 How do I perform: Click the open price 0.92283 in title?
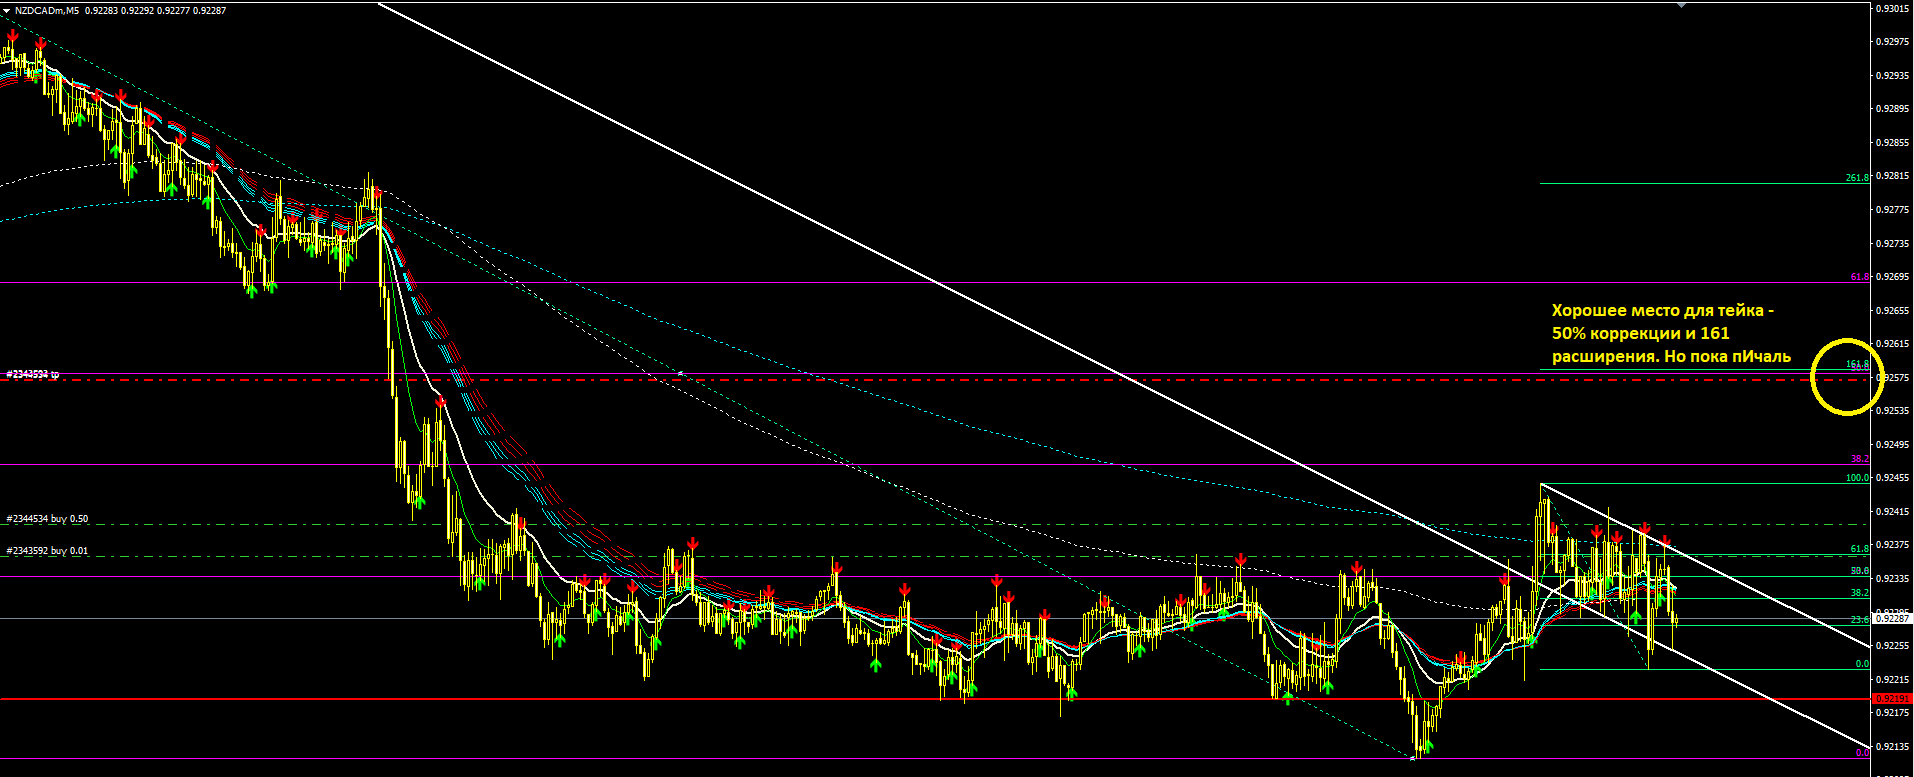101,10
